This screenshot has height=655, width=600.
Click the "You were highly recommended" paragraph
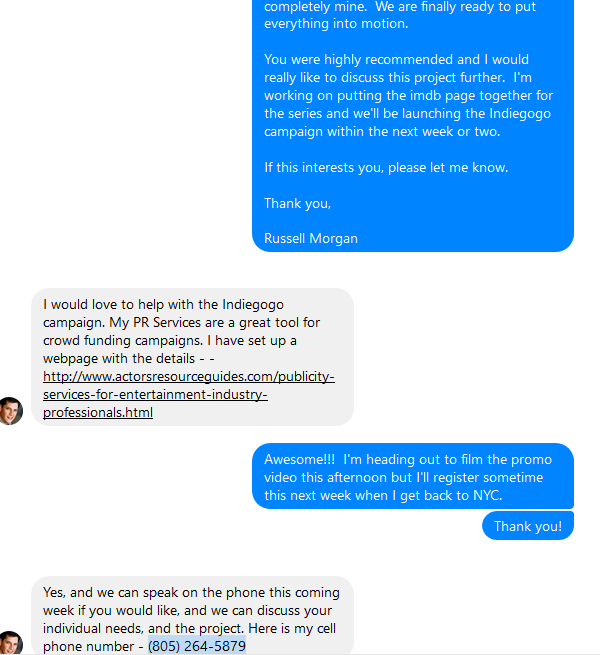(408, 95)
